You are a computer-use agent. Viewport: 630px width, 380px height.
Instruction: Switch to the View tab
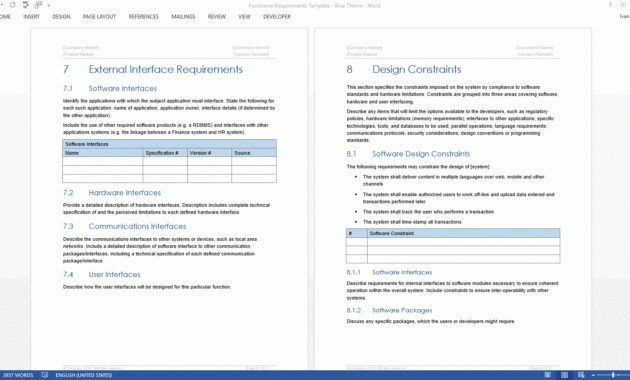click(244, 16)
